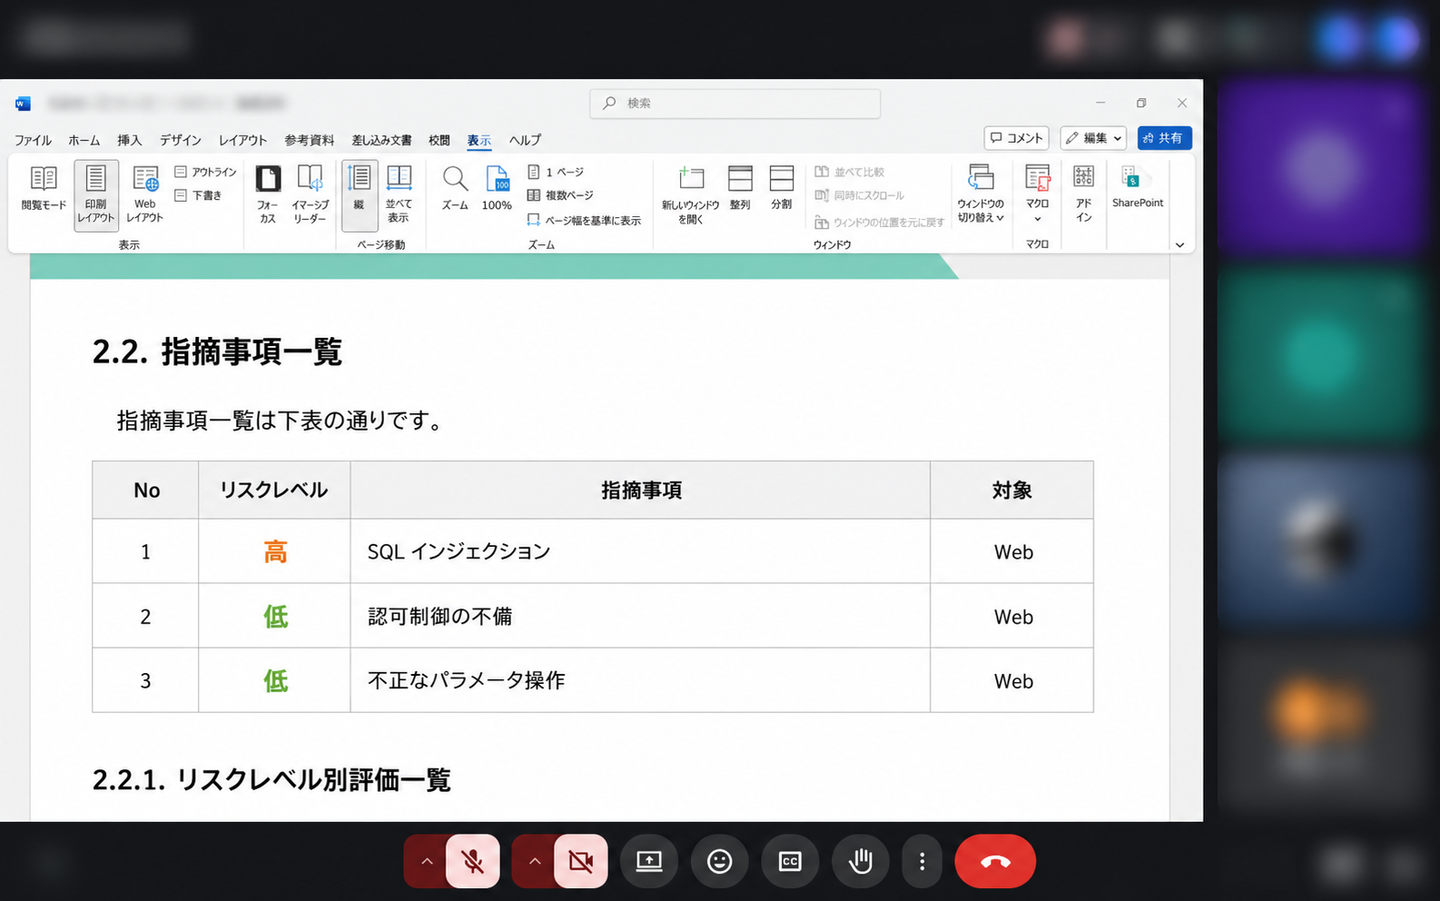
Task: Select Web レイアウト view
Action: (145, 195)
